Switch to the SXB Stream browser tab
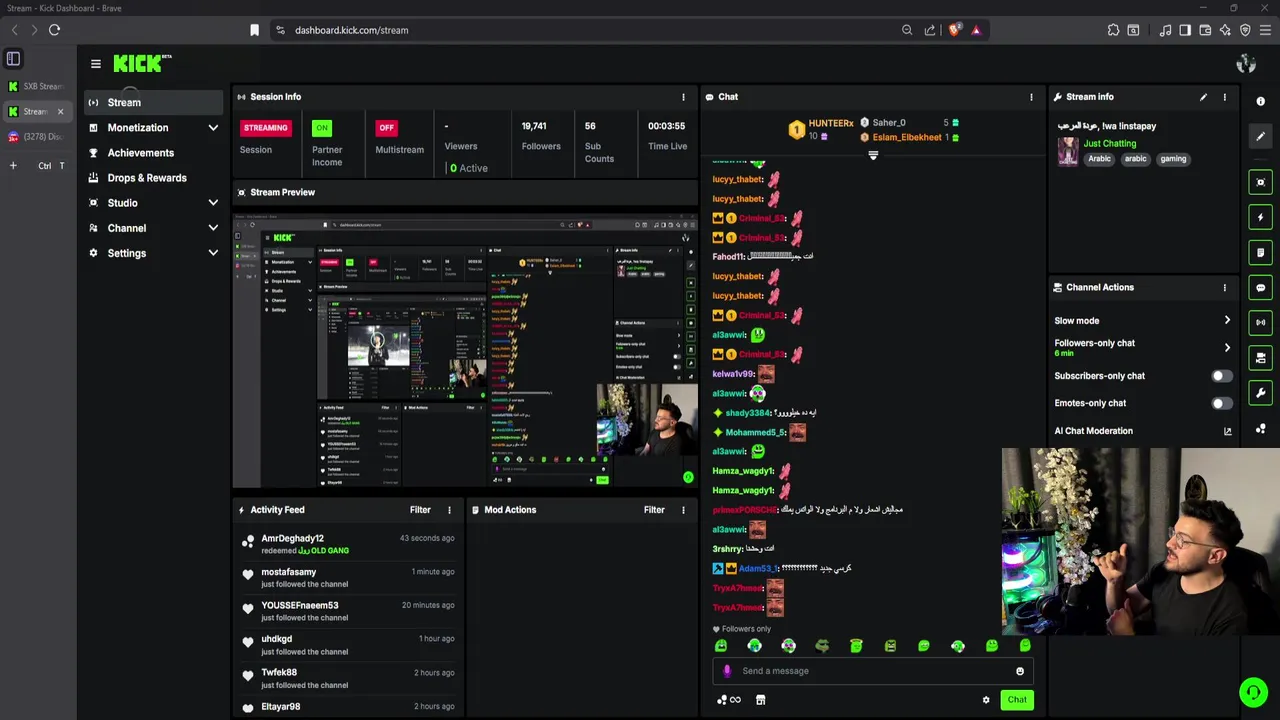This screenshot has height=720, width=1280. pyautogui.click(x=36, y=87)
